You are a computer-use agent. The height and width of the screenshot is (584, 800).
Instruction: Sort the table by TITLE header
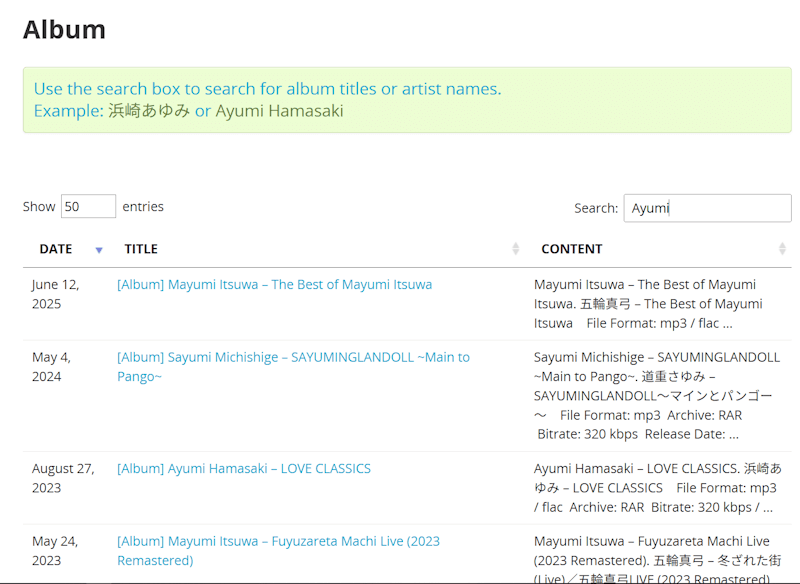tap(141, 249)
